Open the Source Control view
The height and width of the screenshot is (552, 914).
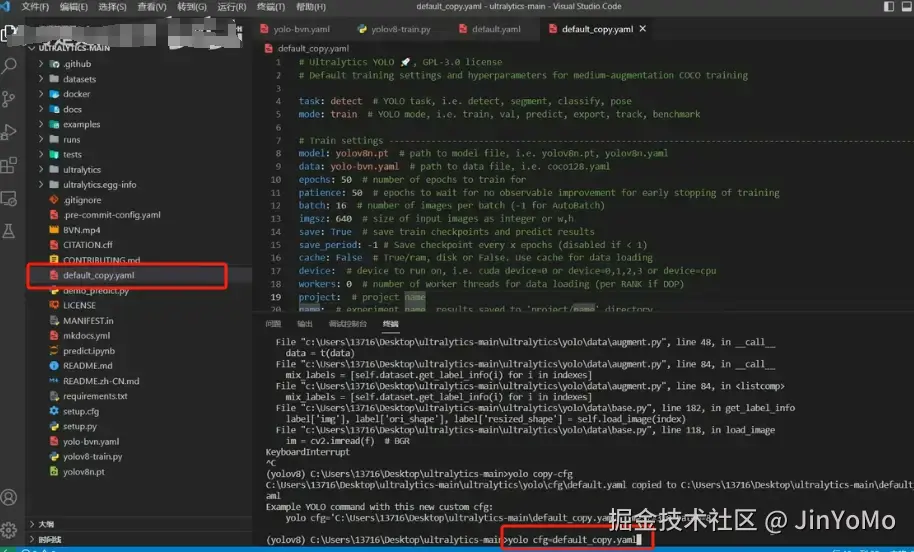9,99
